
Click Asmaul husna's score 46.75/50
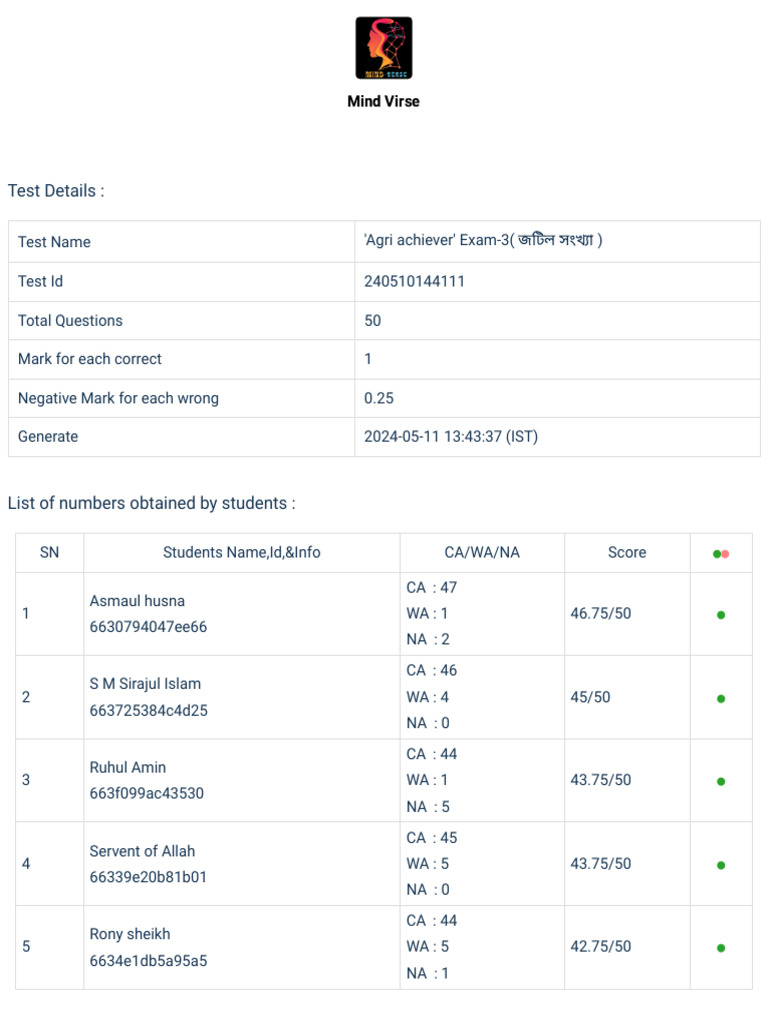tap(601, 613)
